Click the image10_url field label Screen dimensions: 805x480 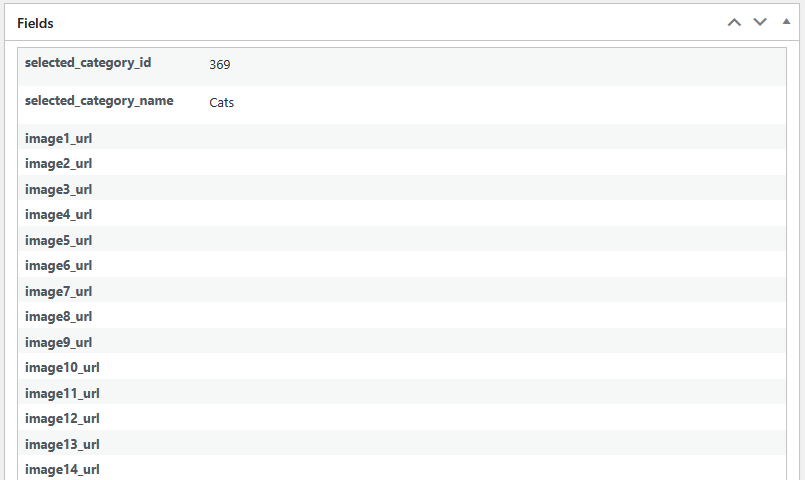pyautogui.click(x=62, y=367)
